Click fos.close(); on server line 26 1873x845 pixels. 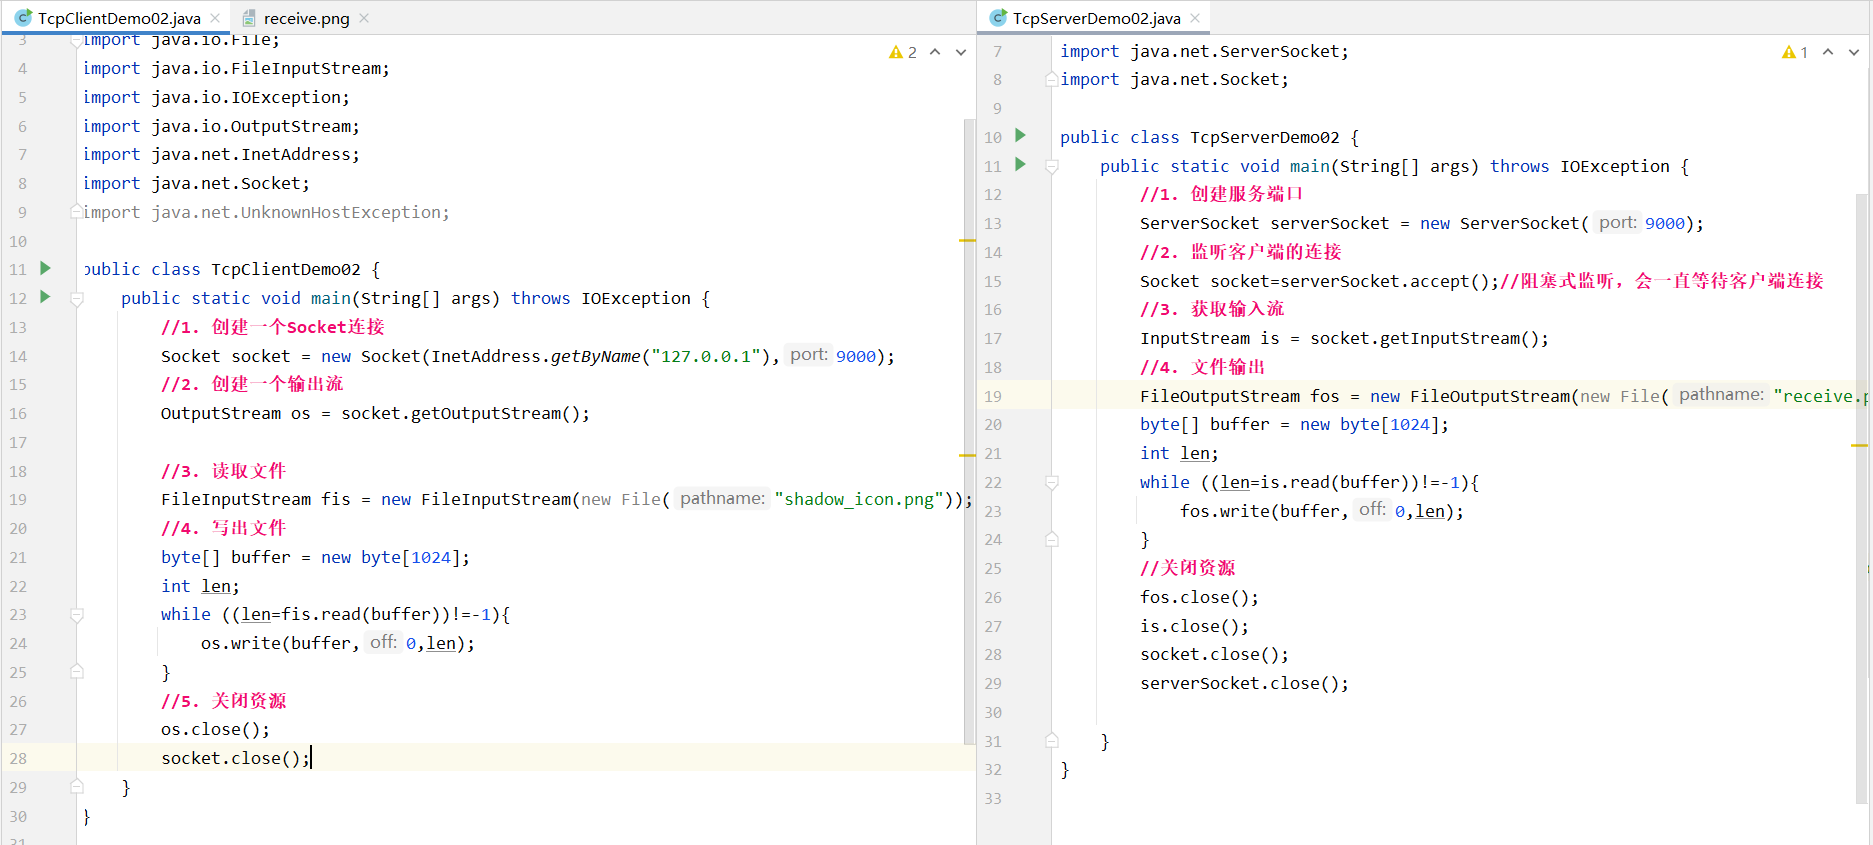pos(1199,597)
